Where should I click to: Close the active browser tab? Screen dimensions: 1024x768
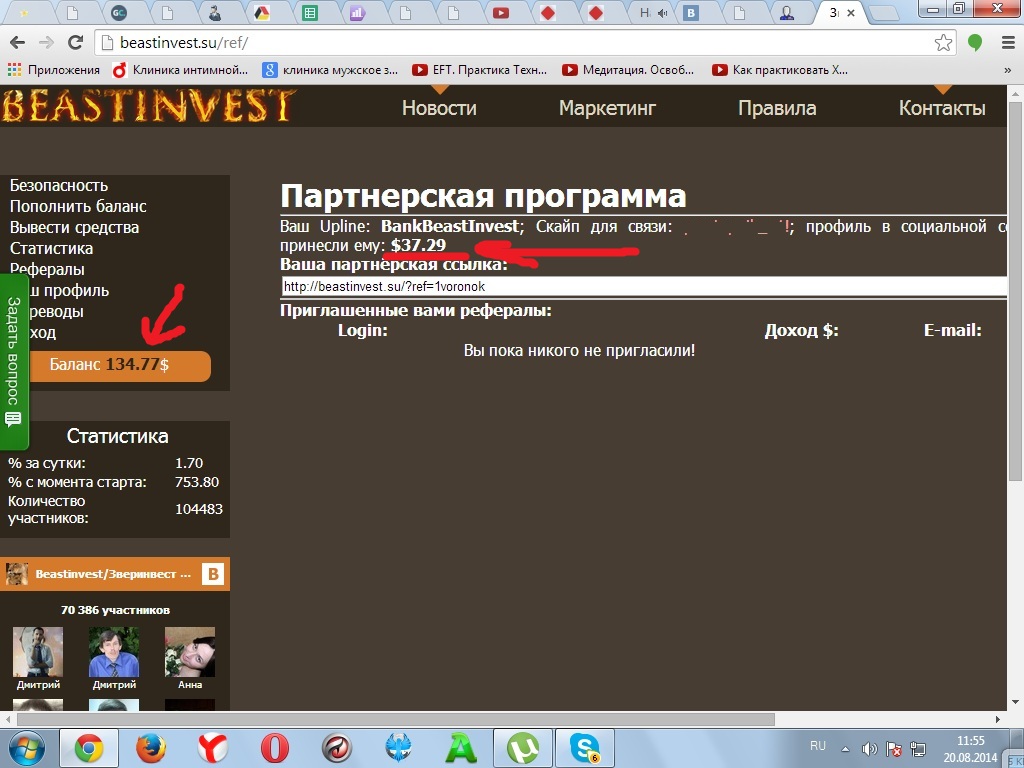coord(851,13)
